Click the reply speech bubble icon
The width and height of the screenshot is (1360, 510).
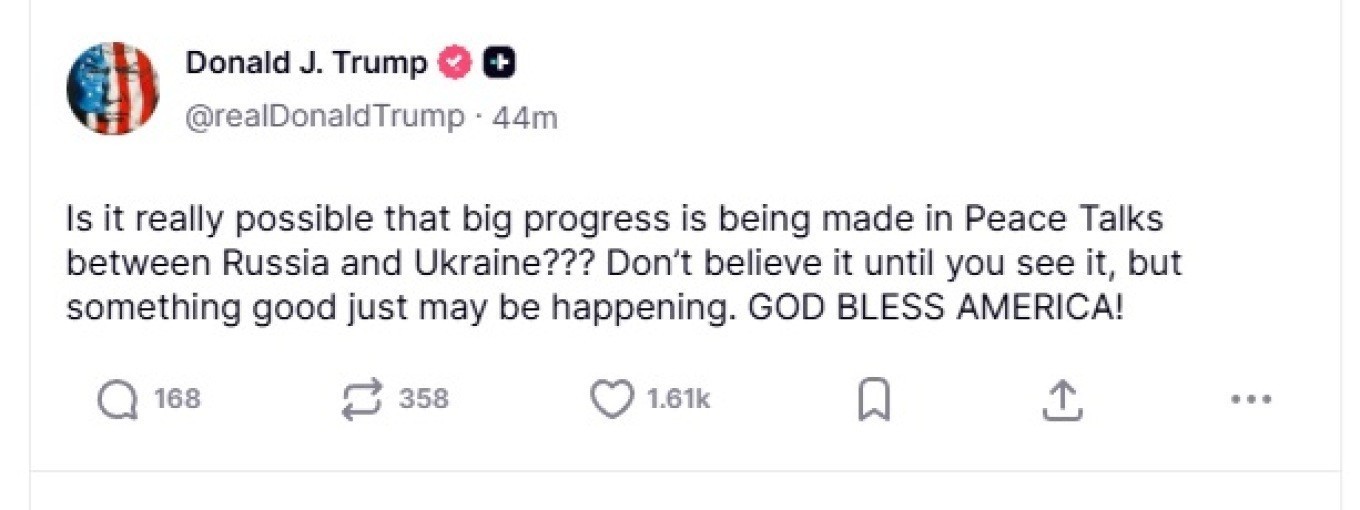(117, 400)
